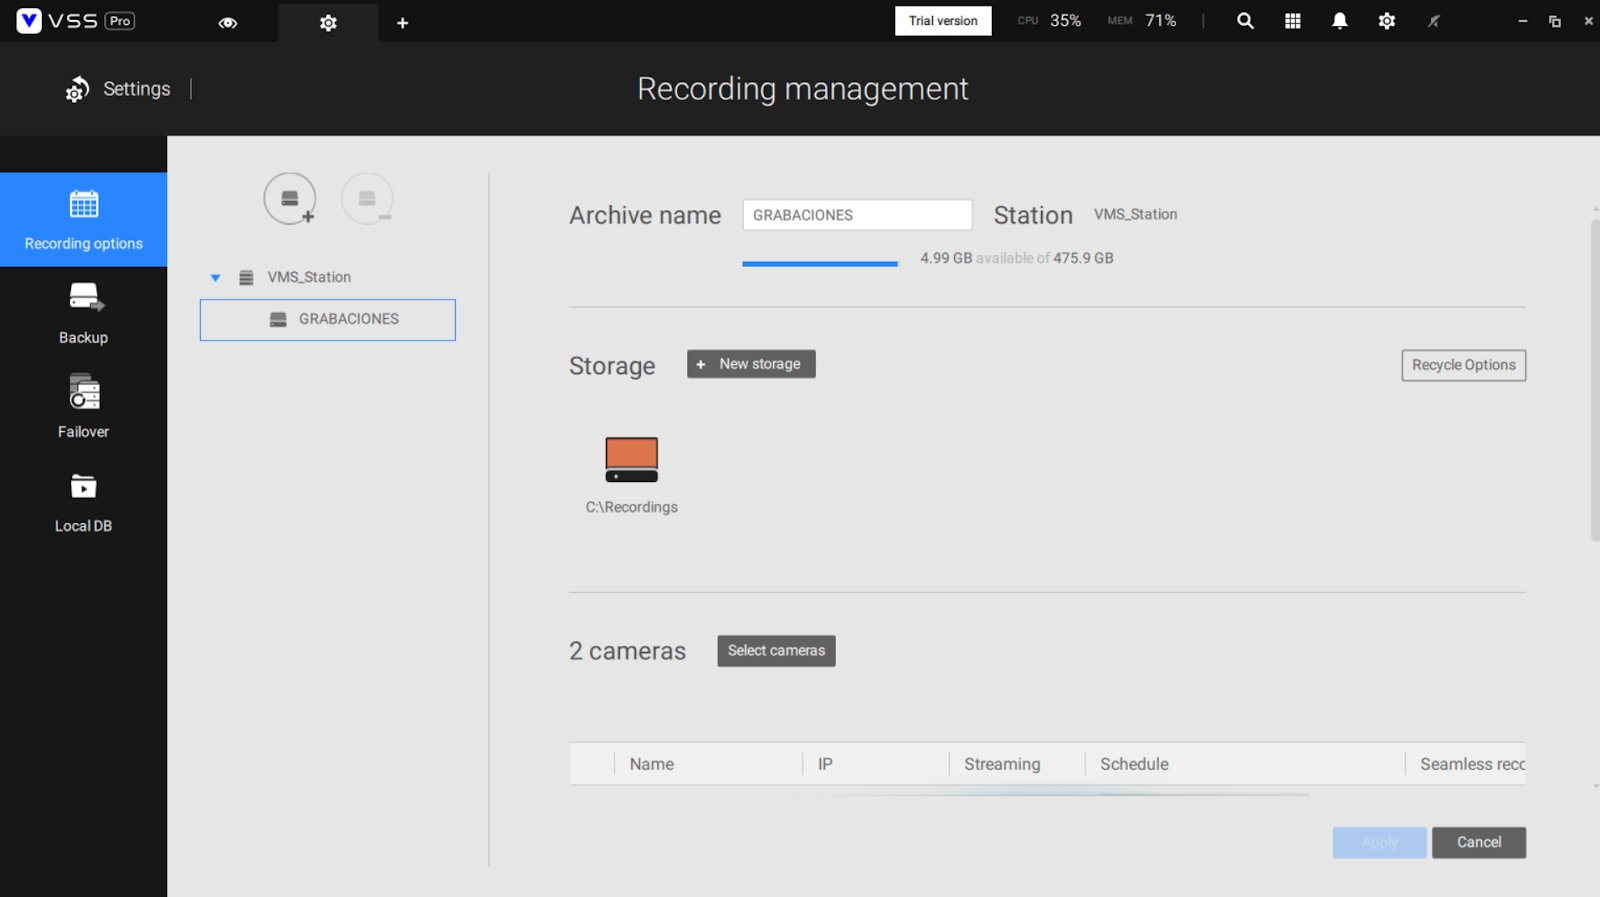Click the New storage button
Image resolution: width=1600 pixels, height=897 pixels.
coord(751,364)
